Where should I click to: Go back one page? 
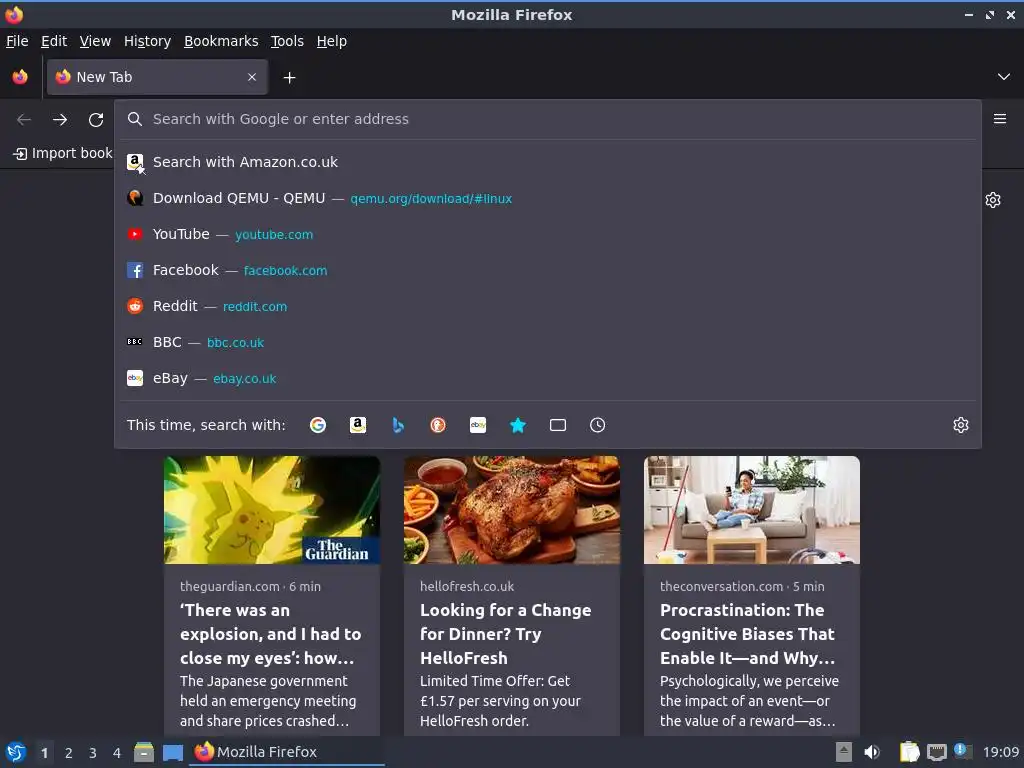coord(24,120)
